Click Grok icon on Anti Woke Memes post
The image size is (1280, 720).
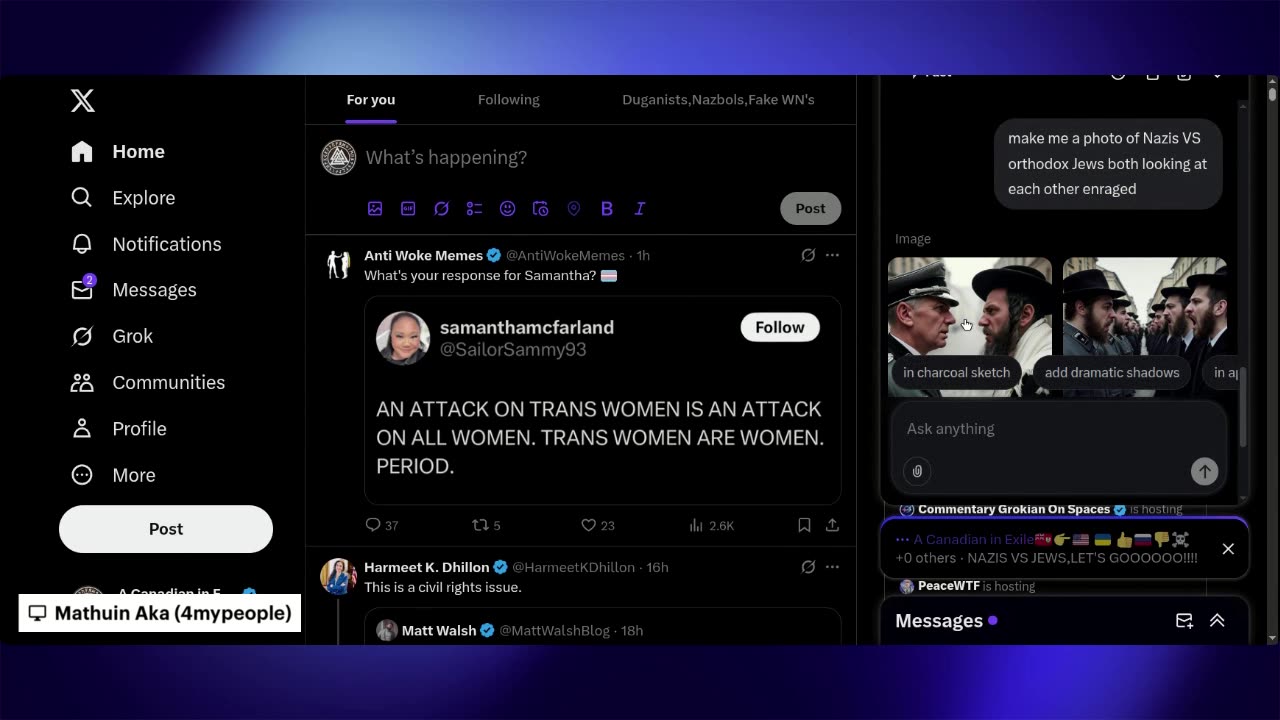(808, 255)
